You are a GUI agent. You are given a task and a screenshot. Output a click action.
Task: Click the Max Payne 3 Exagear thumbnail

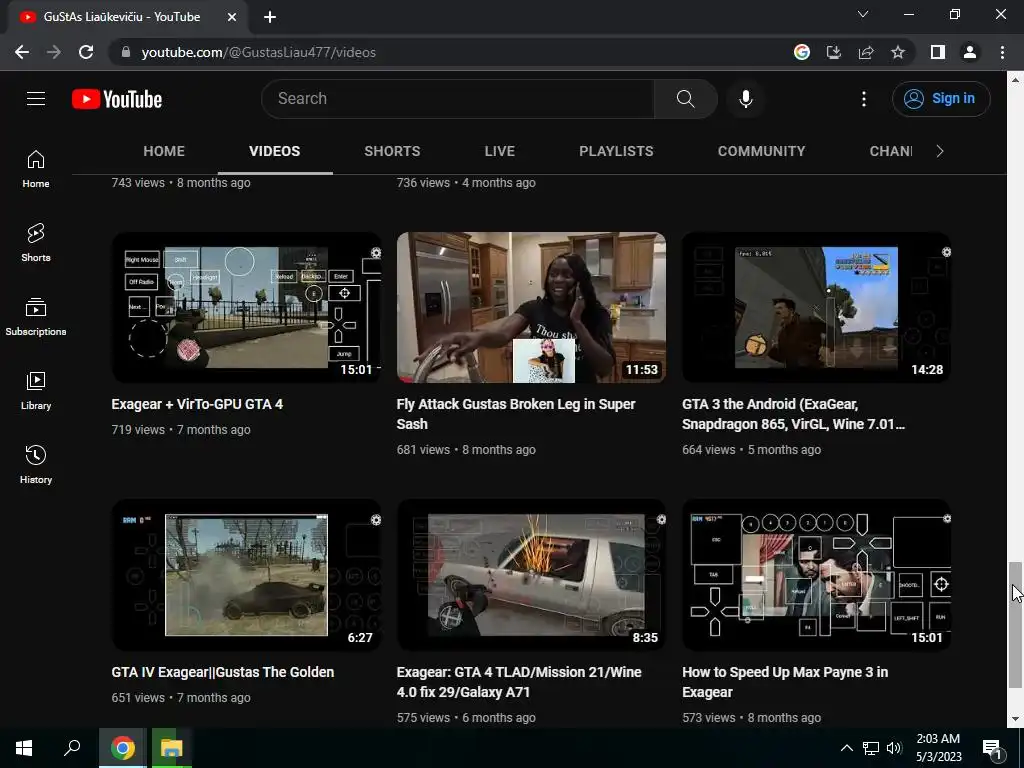816,575
